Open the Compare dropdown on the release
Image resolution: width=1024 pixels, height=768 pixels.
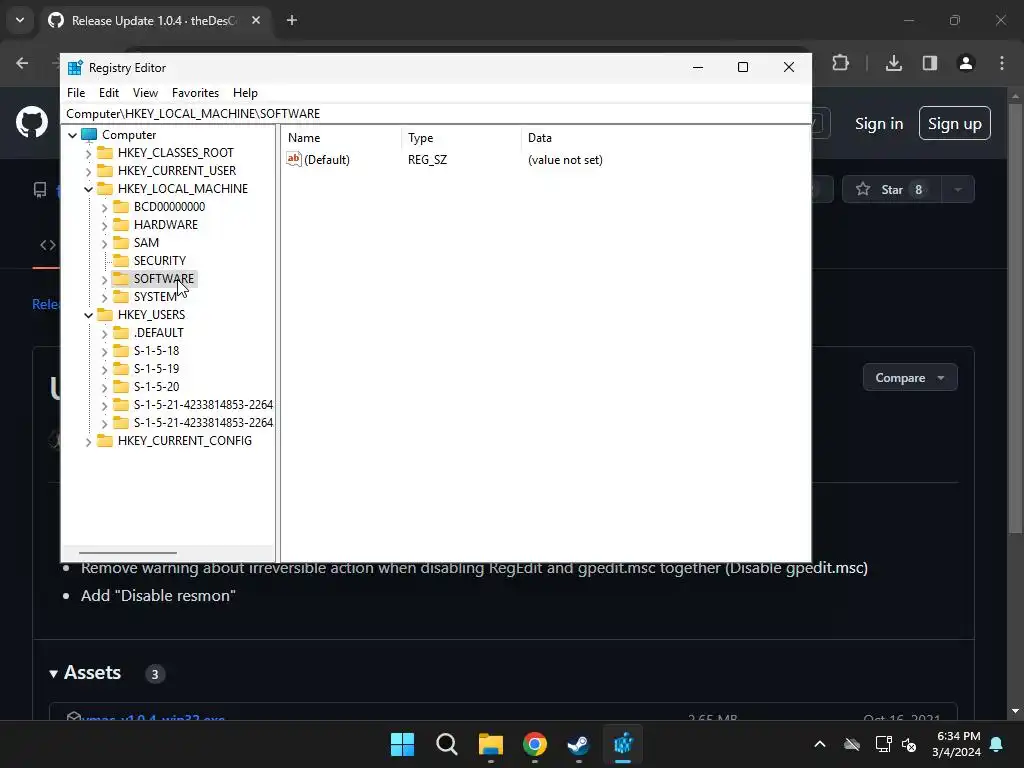(x=910, y=377)
